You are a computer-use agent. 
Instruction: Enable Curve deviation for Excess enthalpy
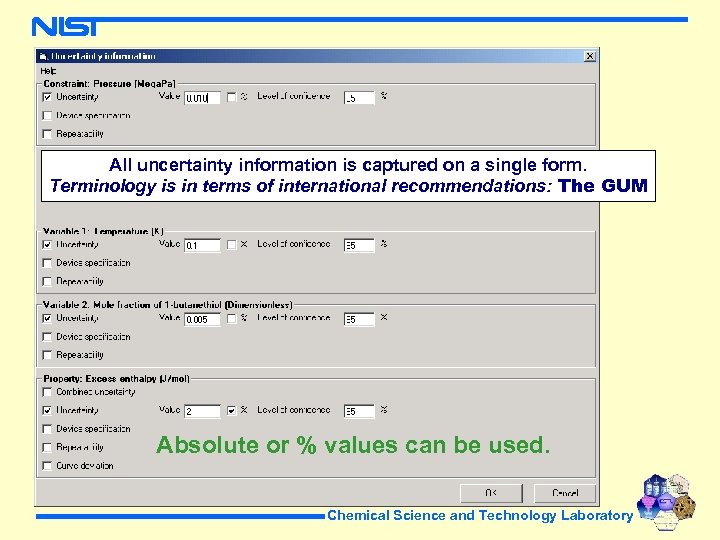pos(47,466)
